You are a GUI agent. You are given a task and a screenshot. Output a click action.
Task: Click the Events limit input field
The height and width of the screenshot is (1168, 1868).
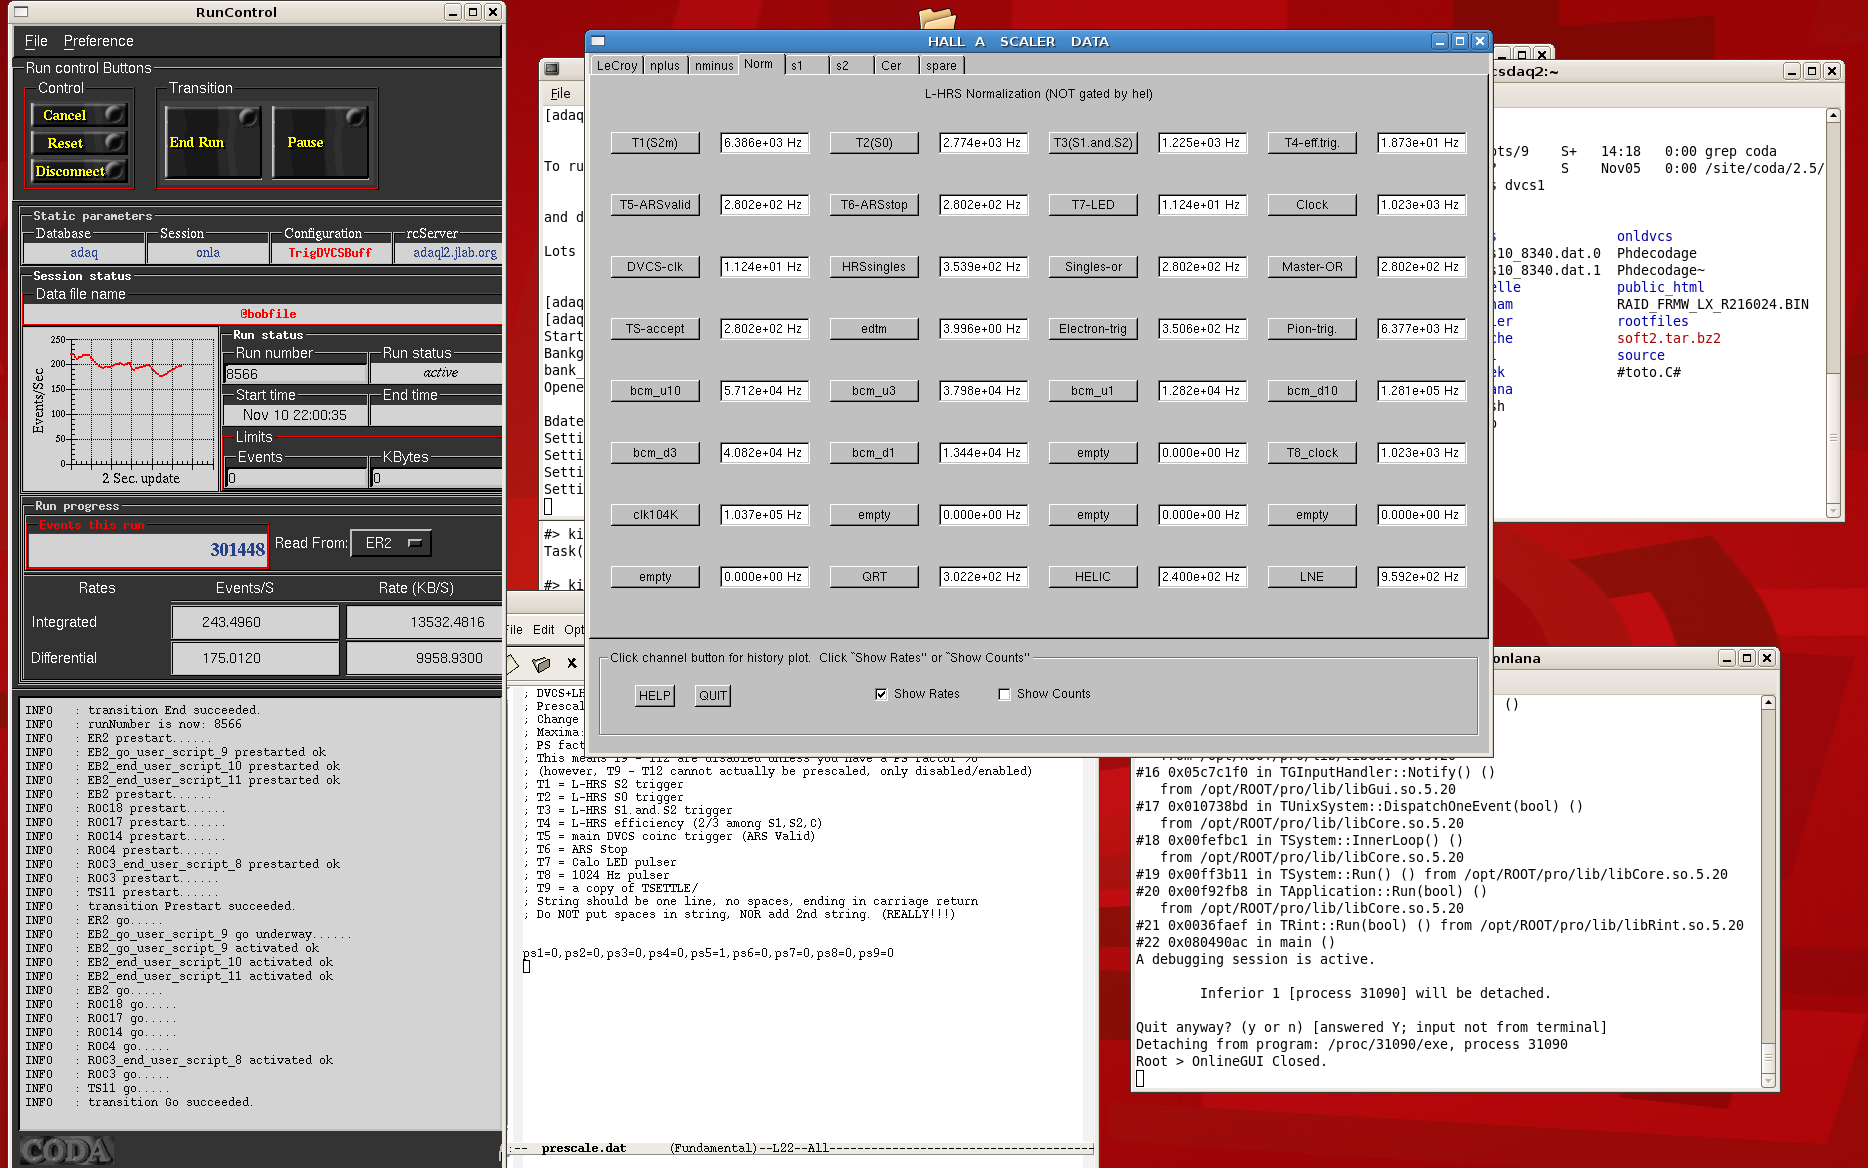click(x=297, y=478)
